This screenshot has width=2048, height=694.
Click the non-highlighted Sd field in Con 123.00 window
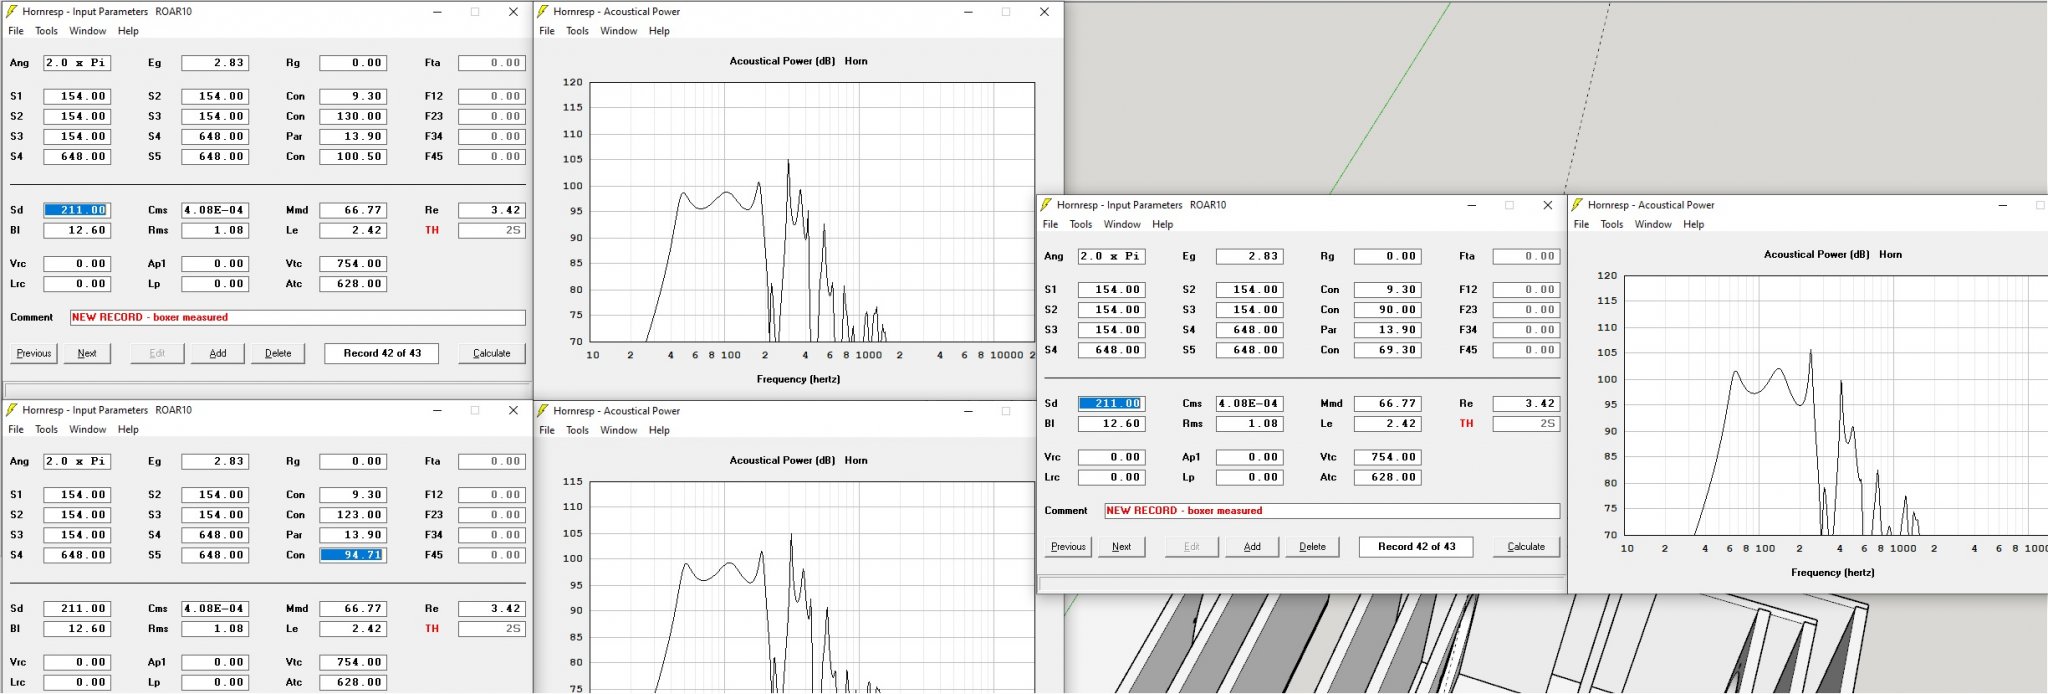[77, 608]
